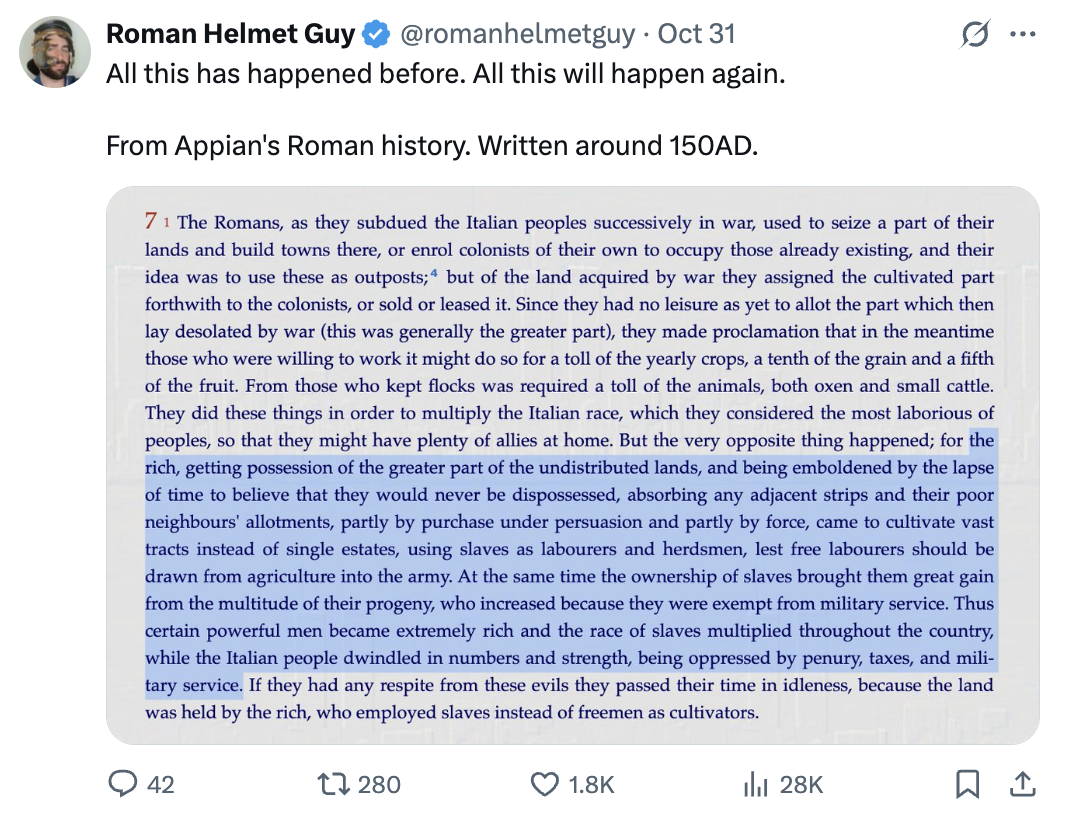Click the 1.8K likes count
This screenshot has height=822, width=1068.
pos(591,785)
